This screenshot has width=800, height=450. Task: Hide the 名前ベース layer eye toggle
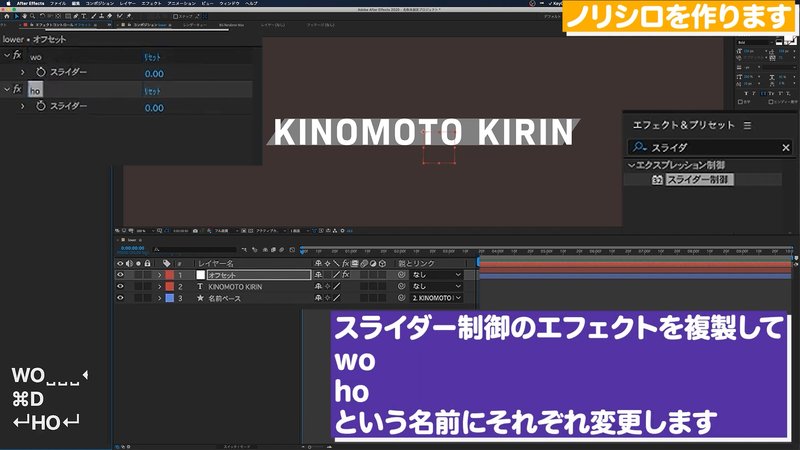click(120, 298)
